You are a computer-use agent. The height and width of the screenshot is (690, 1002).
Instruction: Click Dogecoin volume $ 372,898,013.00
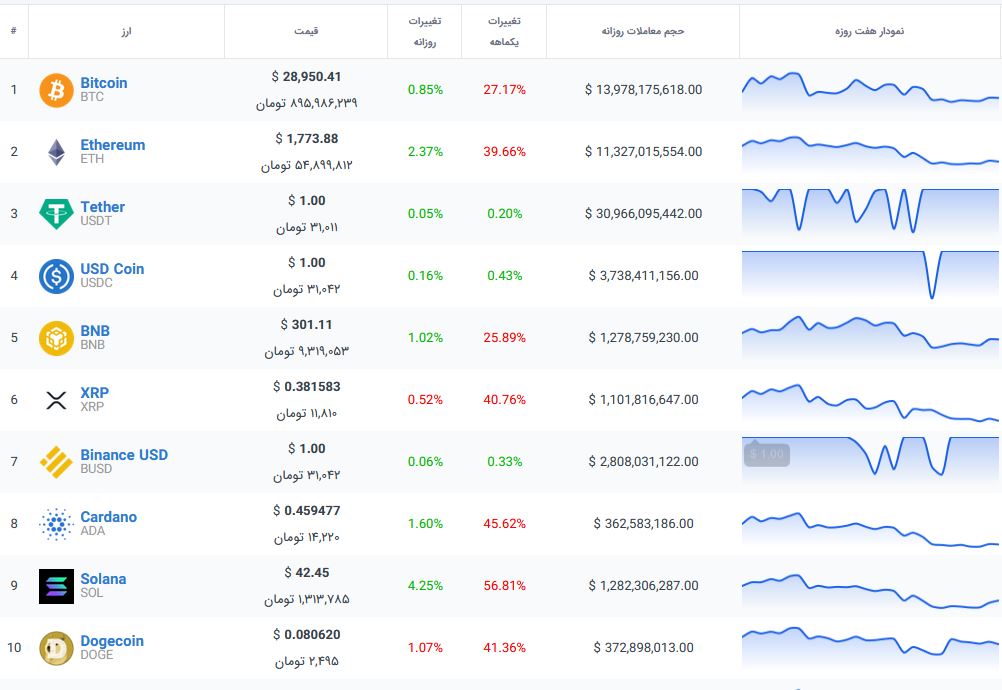(643, 647)
